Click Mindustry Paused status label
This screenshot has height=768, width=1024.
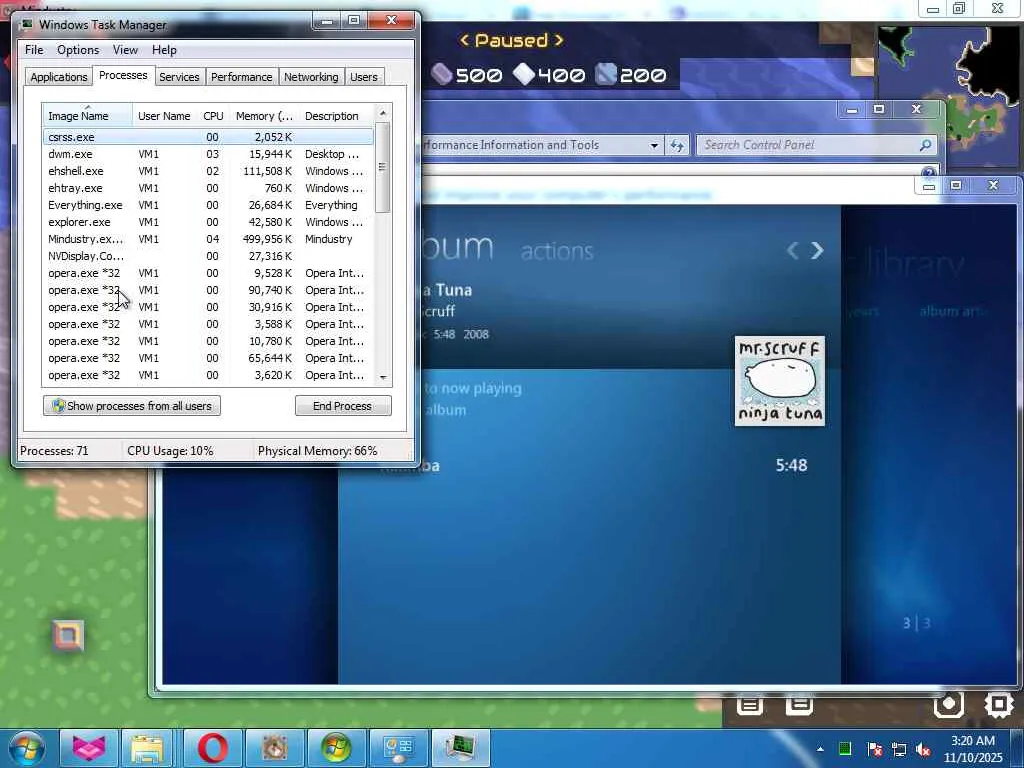tap(511, 40)
